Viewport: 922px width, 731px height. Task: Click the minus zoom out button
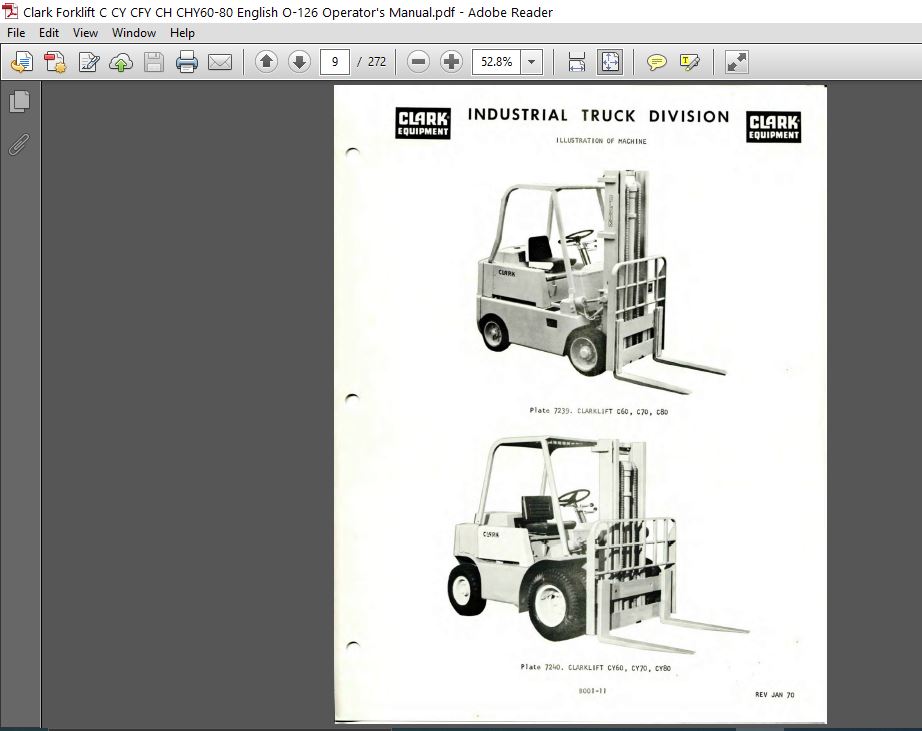[x=418, y=61]
